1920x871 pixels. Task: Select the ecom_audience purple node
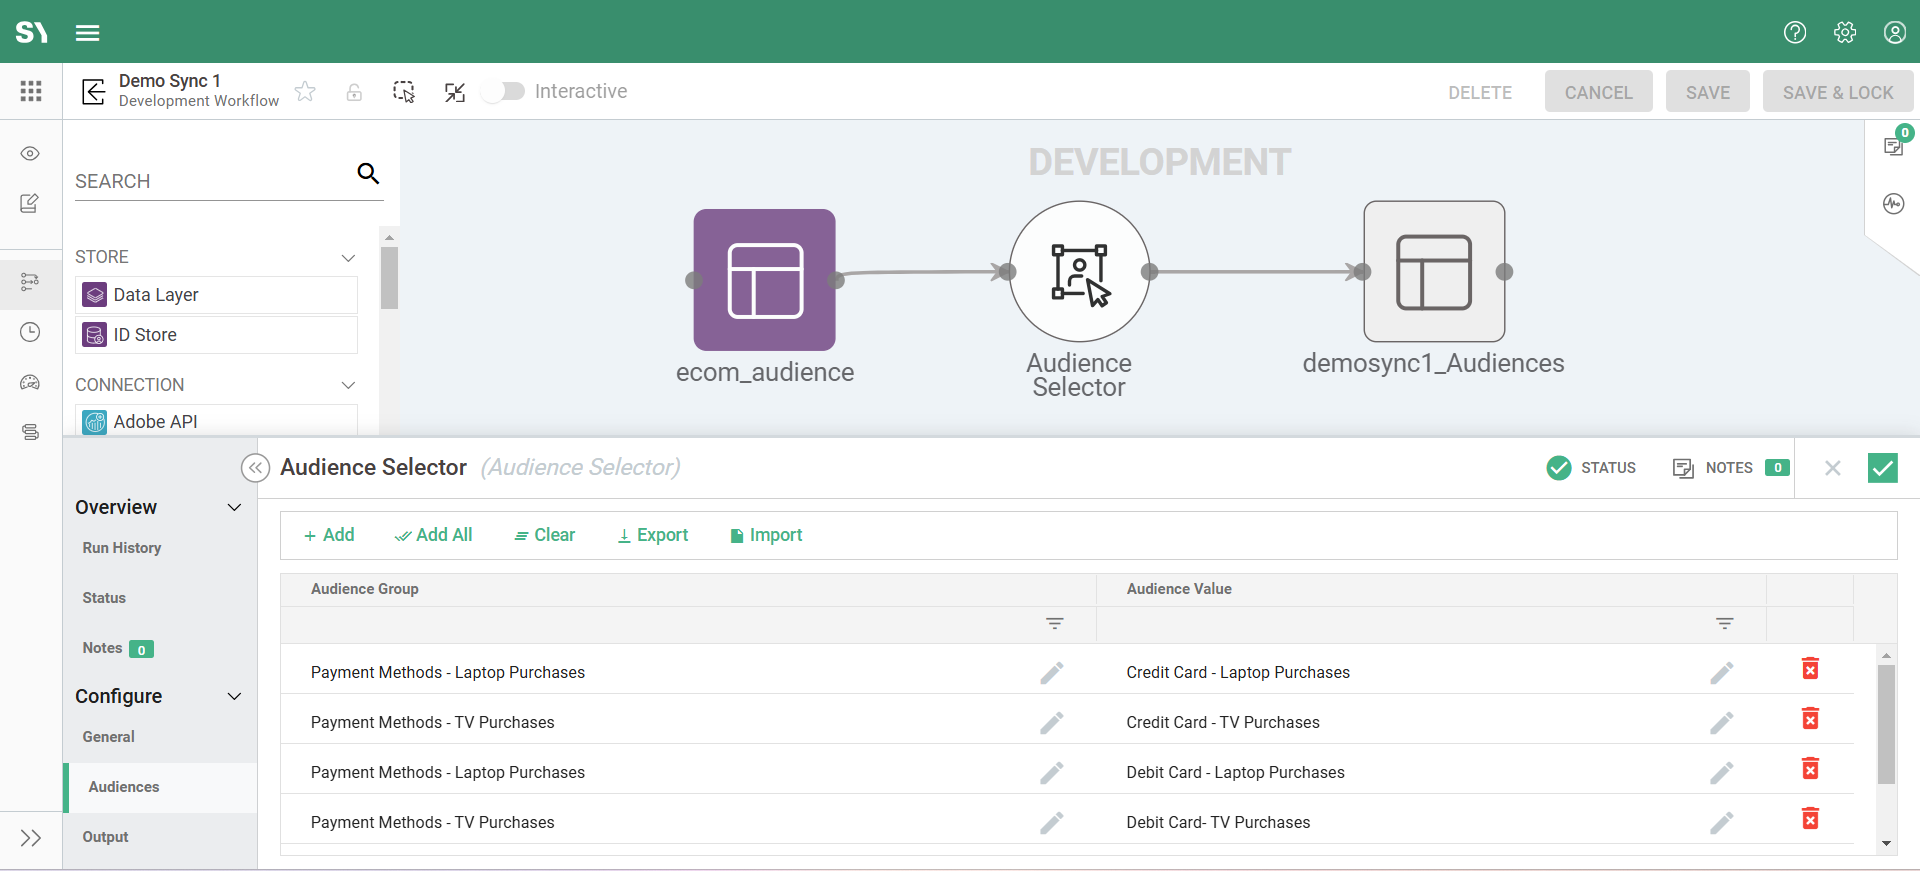point(765,280)
